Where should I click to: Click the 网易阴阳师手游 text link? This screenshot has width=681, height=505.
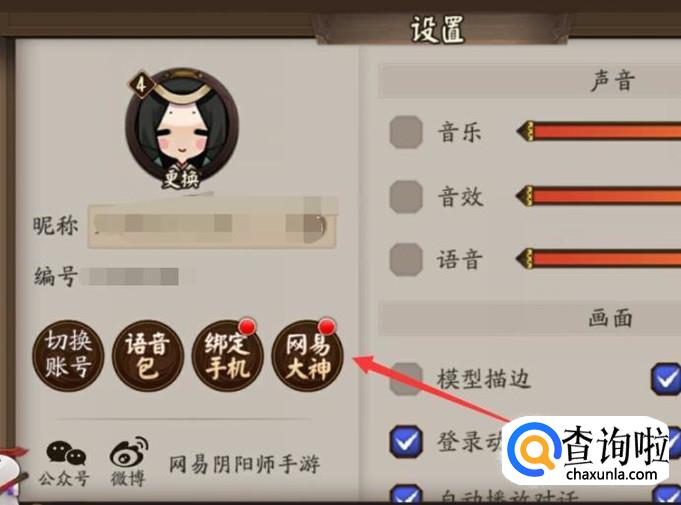click(245, 465)
